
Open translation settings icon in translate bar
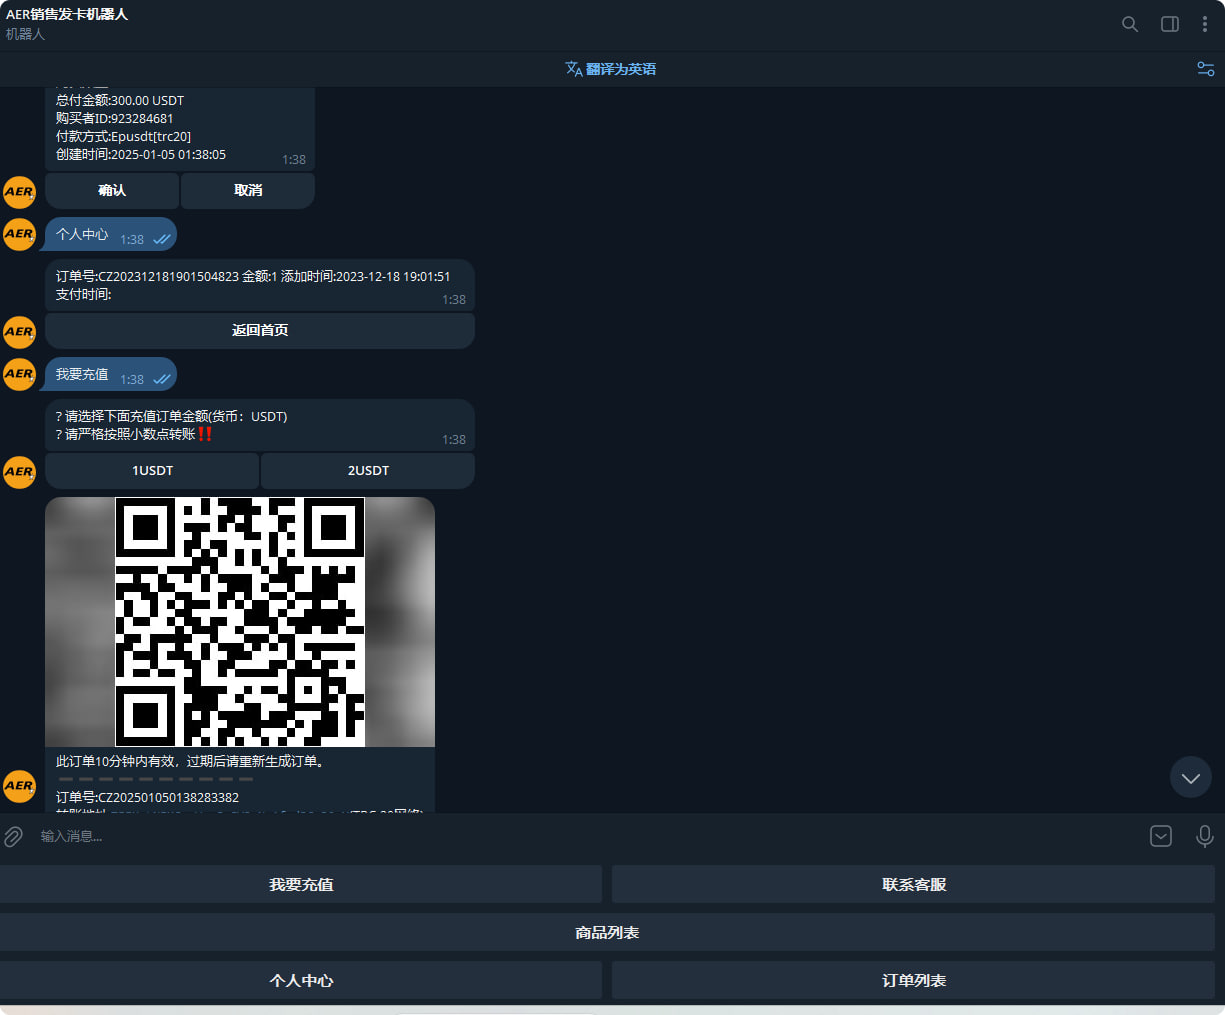tap(1205, 69)
